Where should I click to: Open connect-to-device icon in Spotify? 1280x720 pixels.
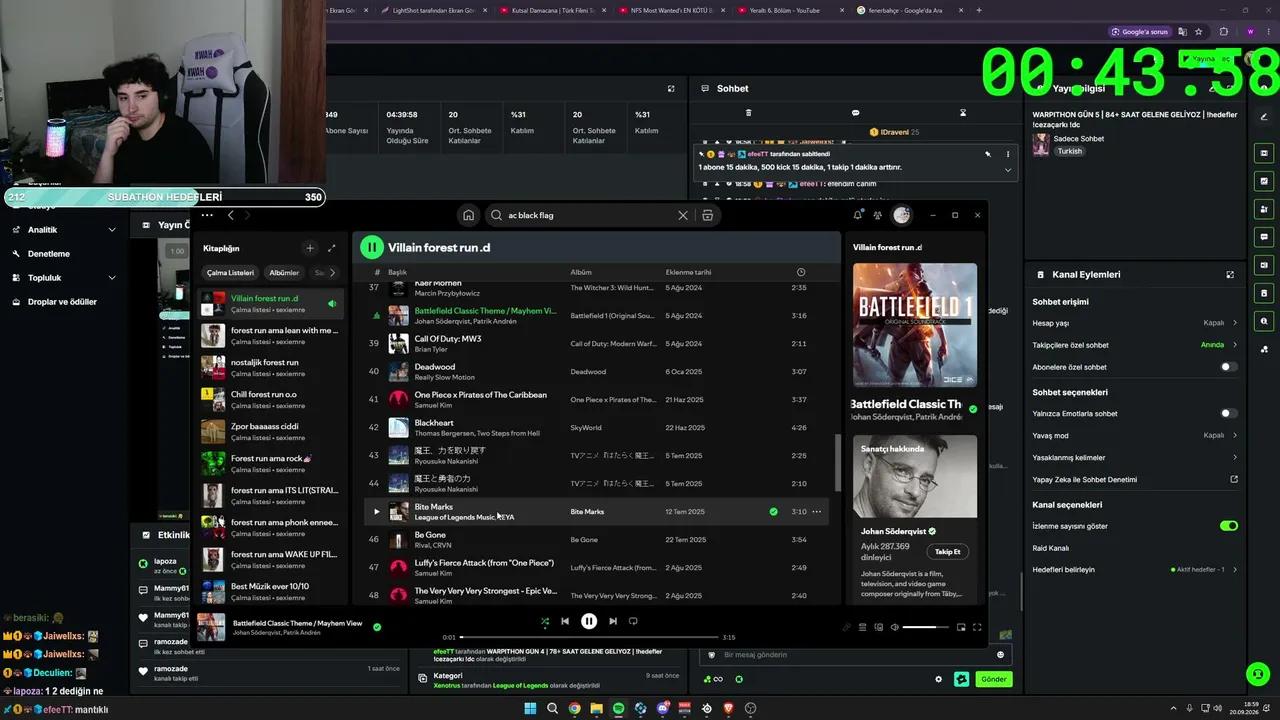(x=879, y=627)
